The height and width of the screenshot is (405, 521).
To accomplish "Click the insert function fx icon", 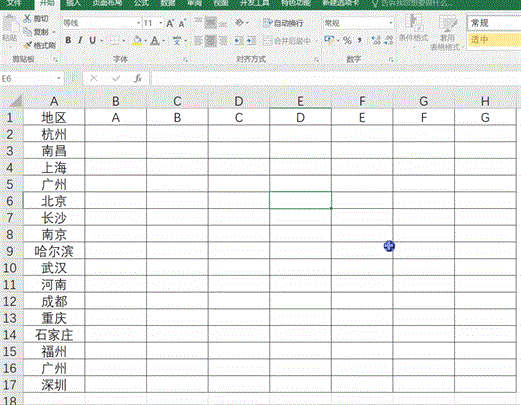I will [138, 79].
